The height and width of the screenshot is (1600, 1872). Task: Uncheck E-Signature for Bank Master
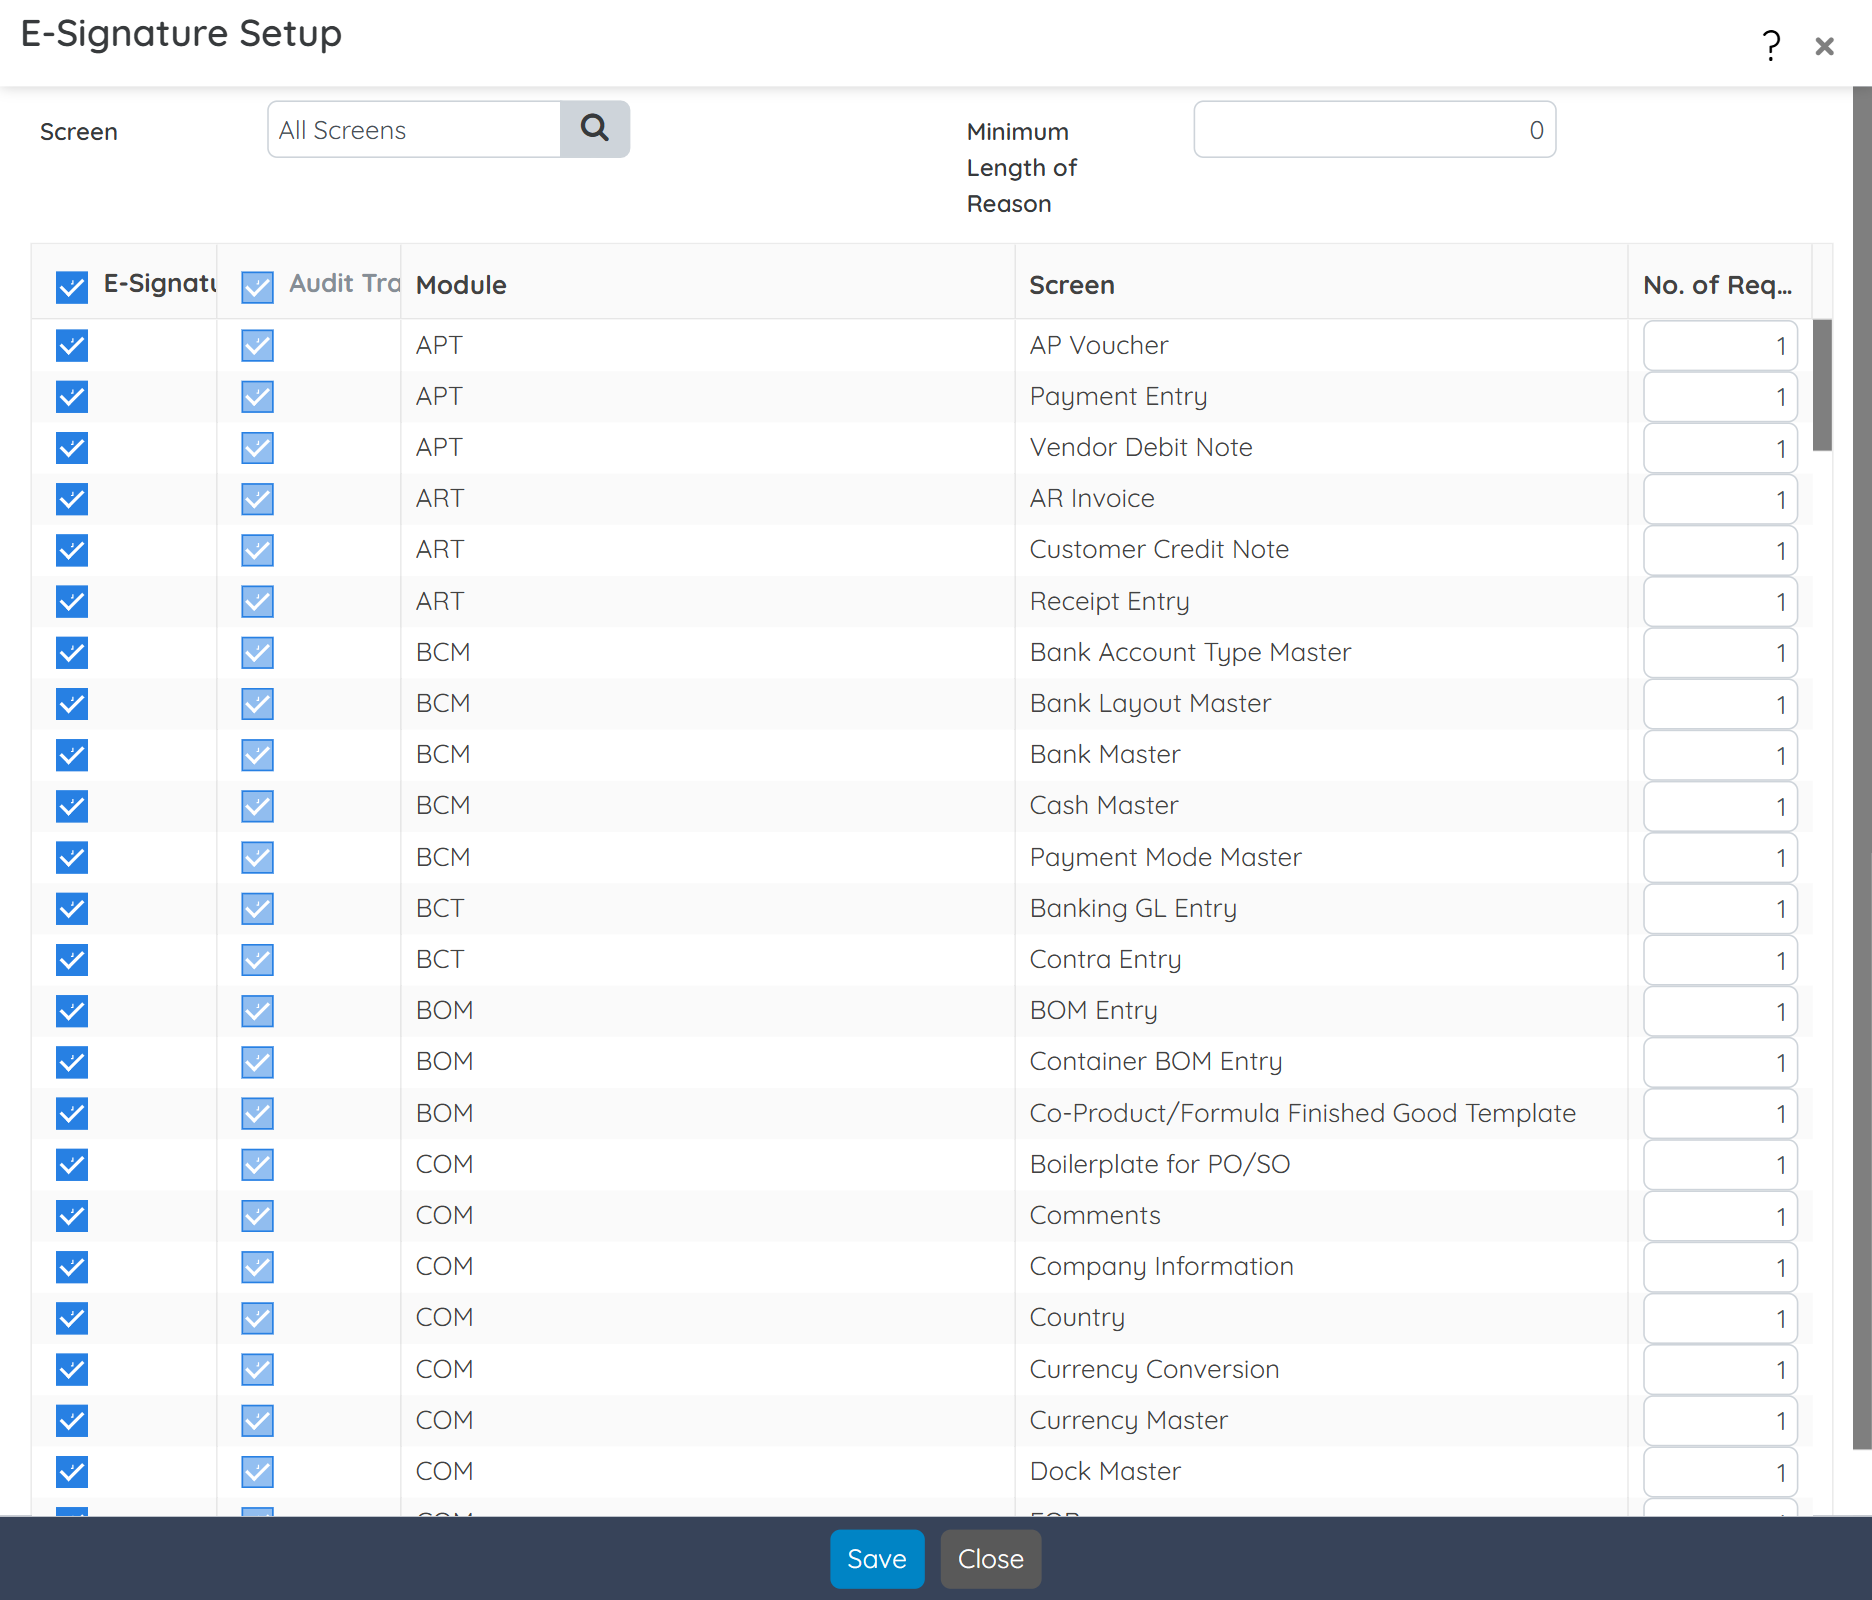[71, 755]
